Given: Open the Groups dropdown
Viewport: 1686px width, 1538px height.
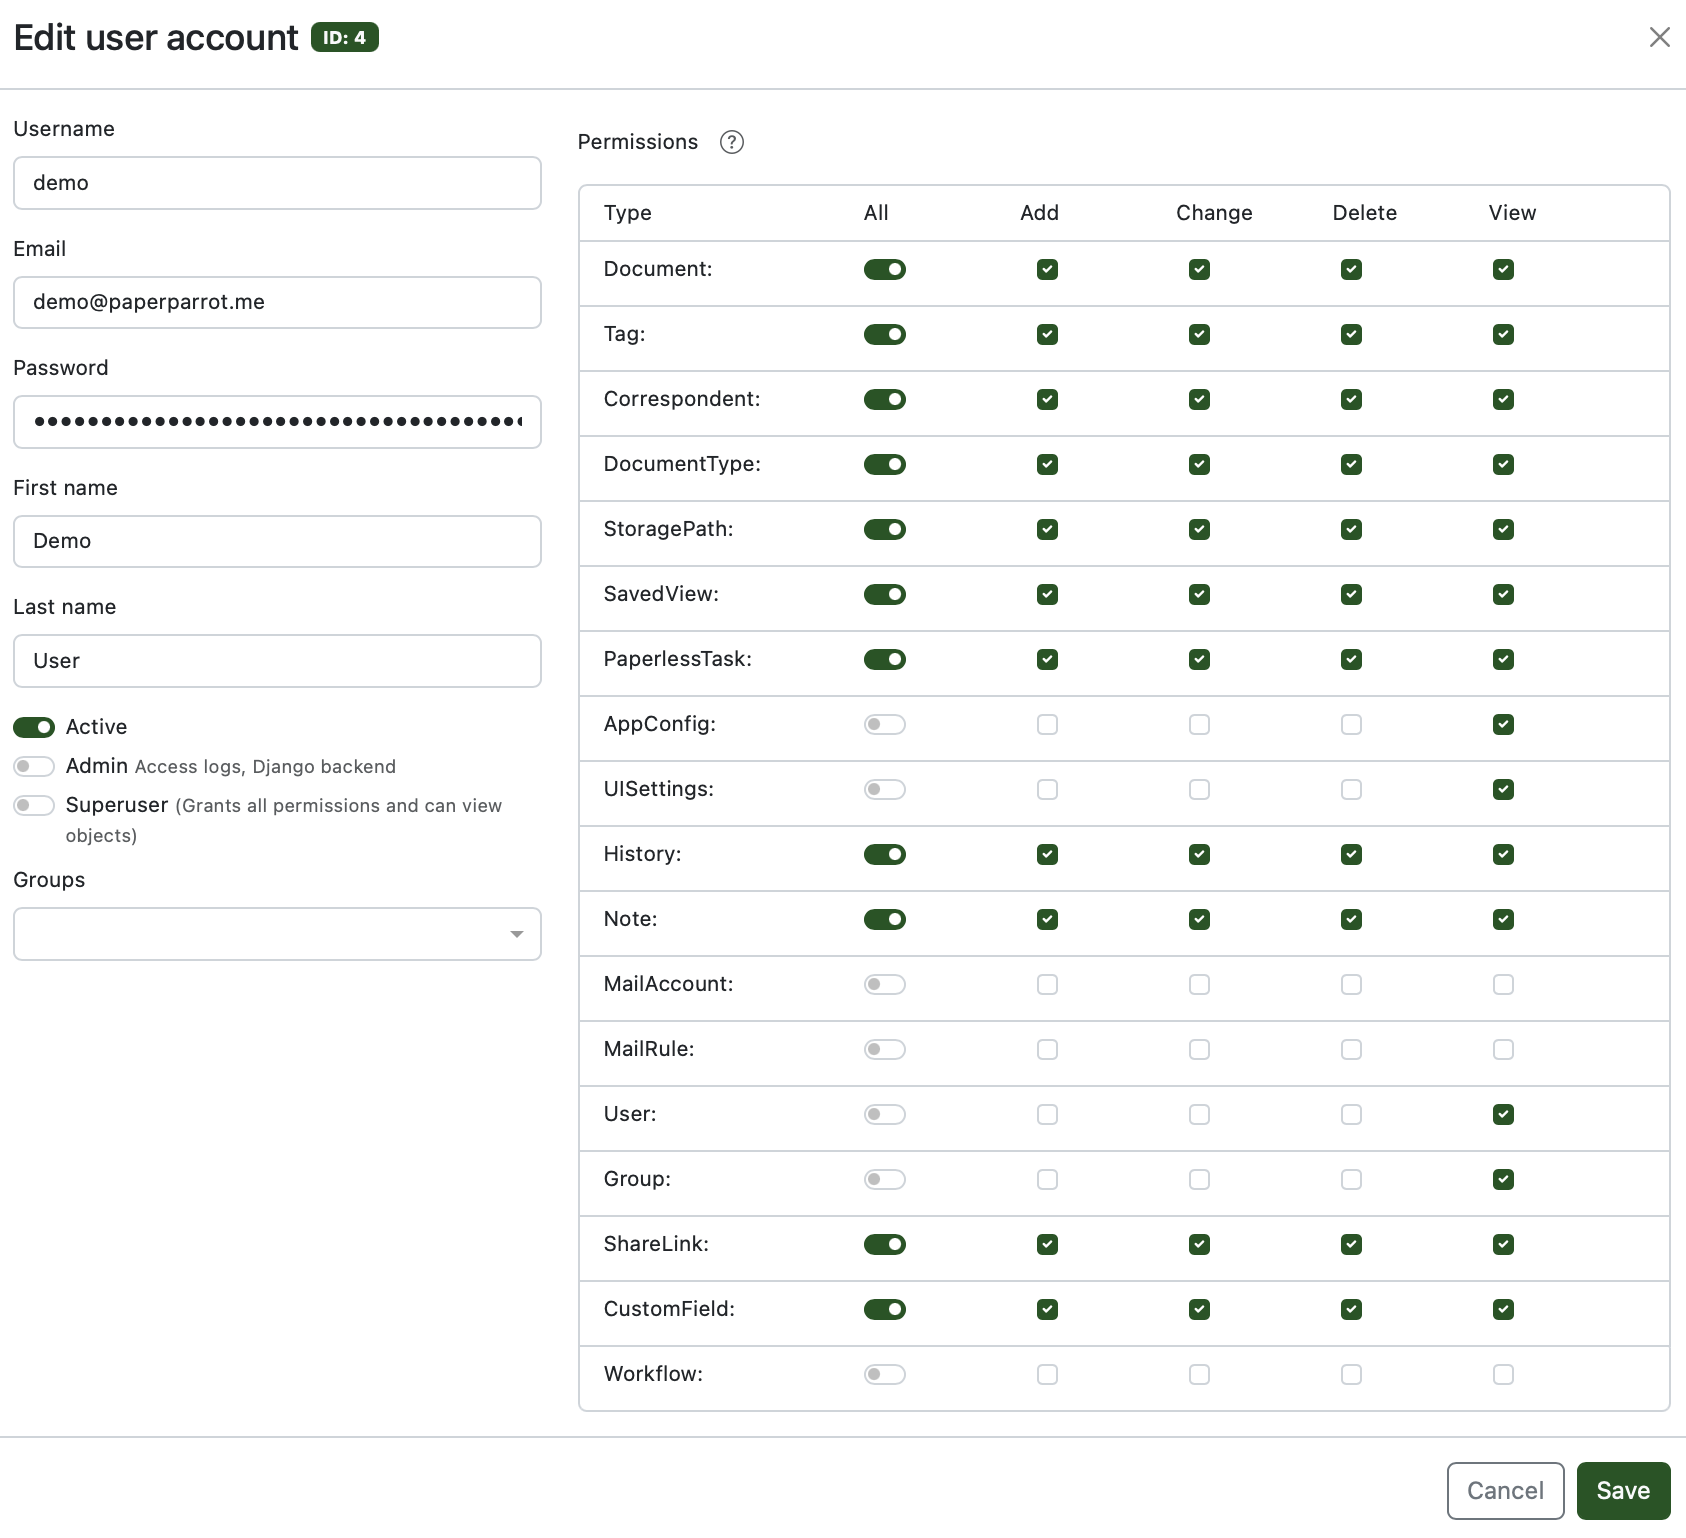Looking at the screenshot, I should [277, 934].
